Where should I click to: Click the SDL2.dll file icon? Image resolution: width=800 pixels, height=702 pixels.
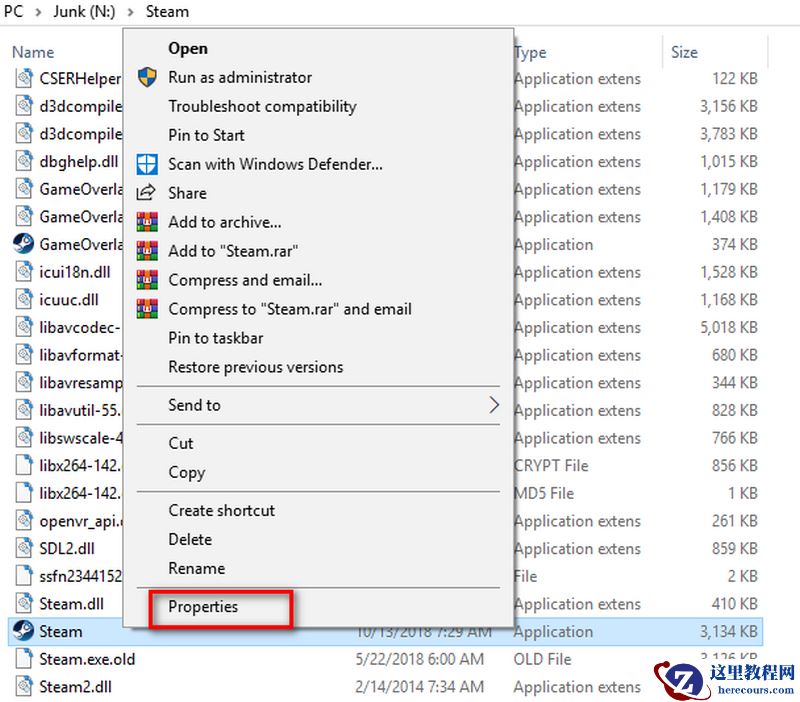tap(23, 548)
